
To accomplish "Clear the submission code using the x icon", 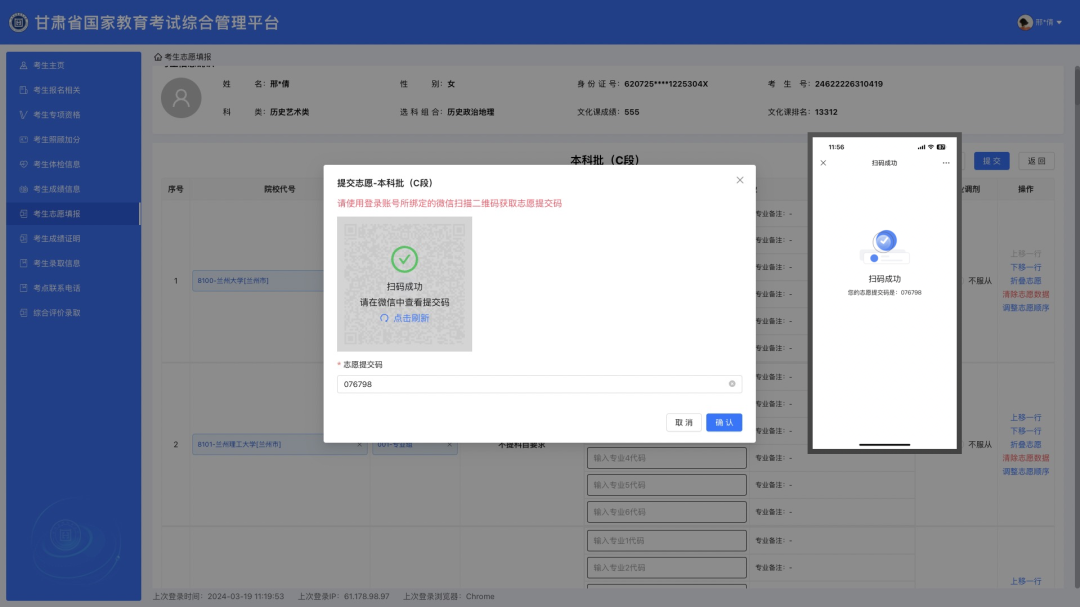I will (x=732, y=384).
